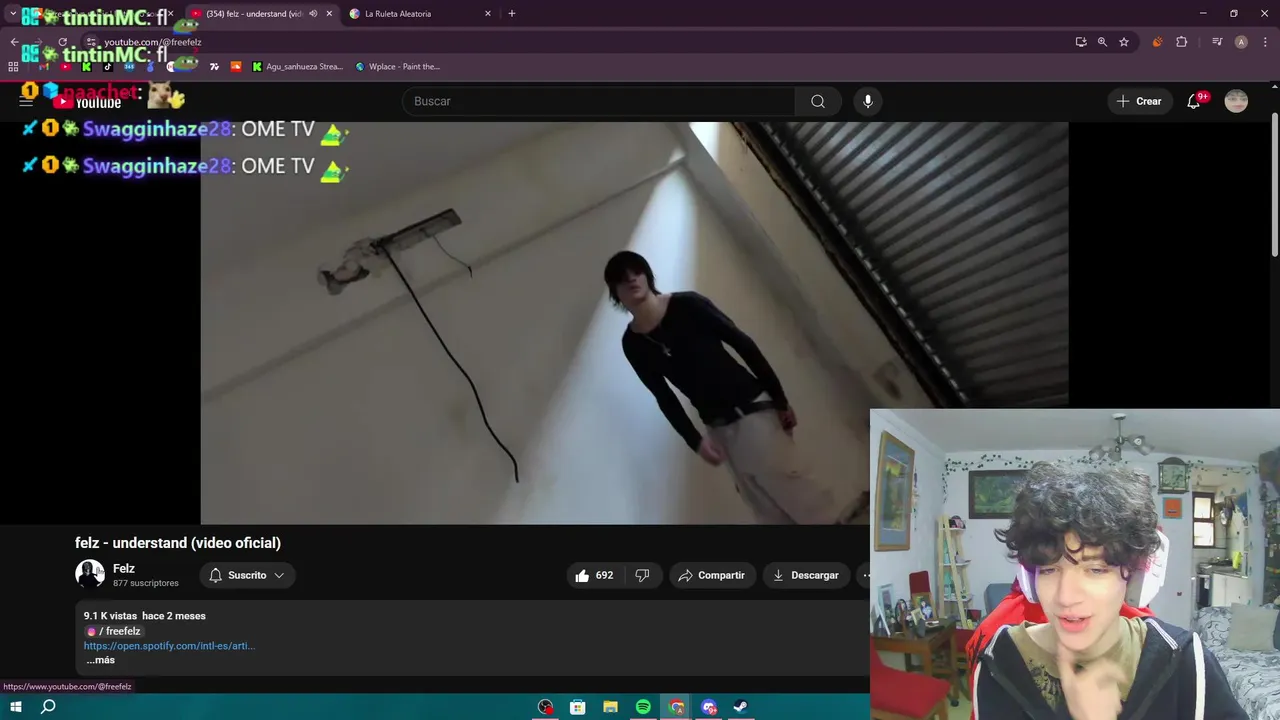Mute the felz YouTube tab audio
Viewport: 1280px width, 720px height.
point(313,14)
